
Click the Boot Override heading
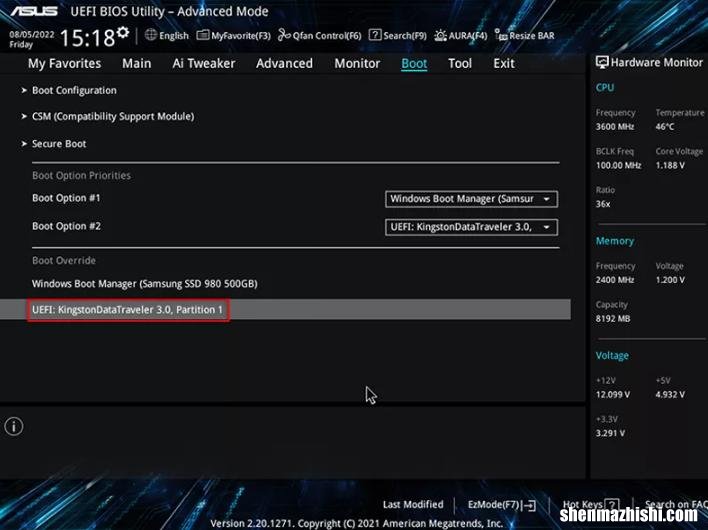(64, 260)
